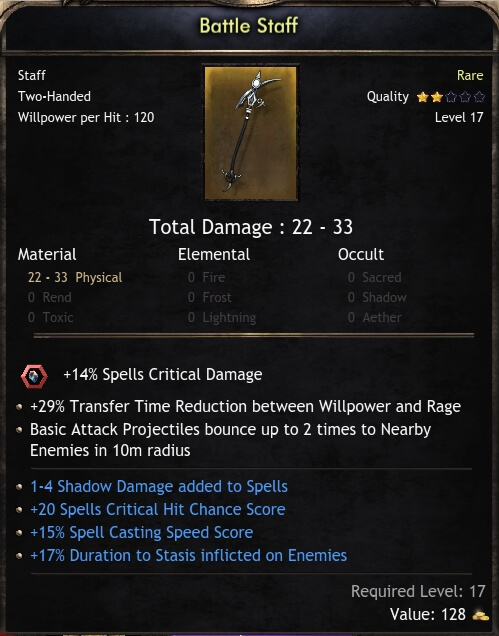Click the red hexagon gem socket icon
Viewport: 499px width, 636px height.
click(x=34, y=376)
